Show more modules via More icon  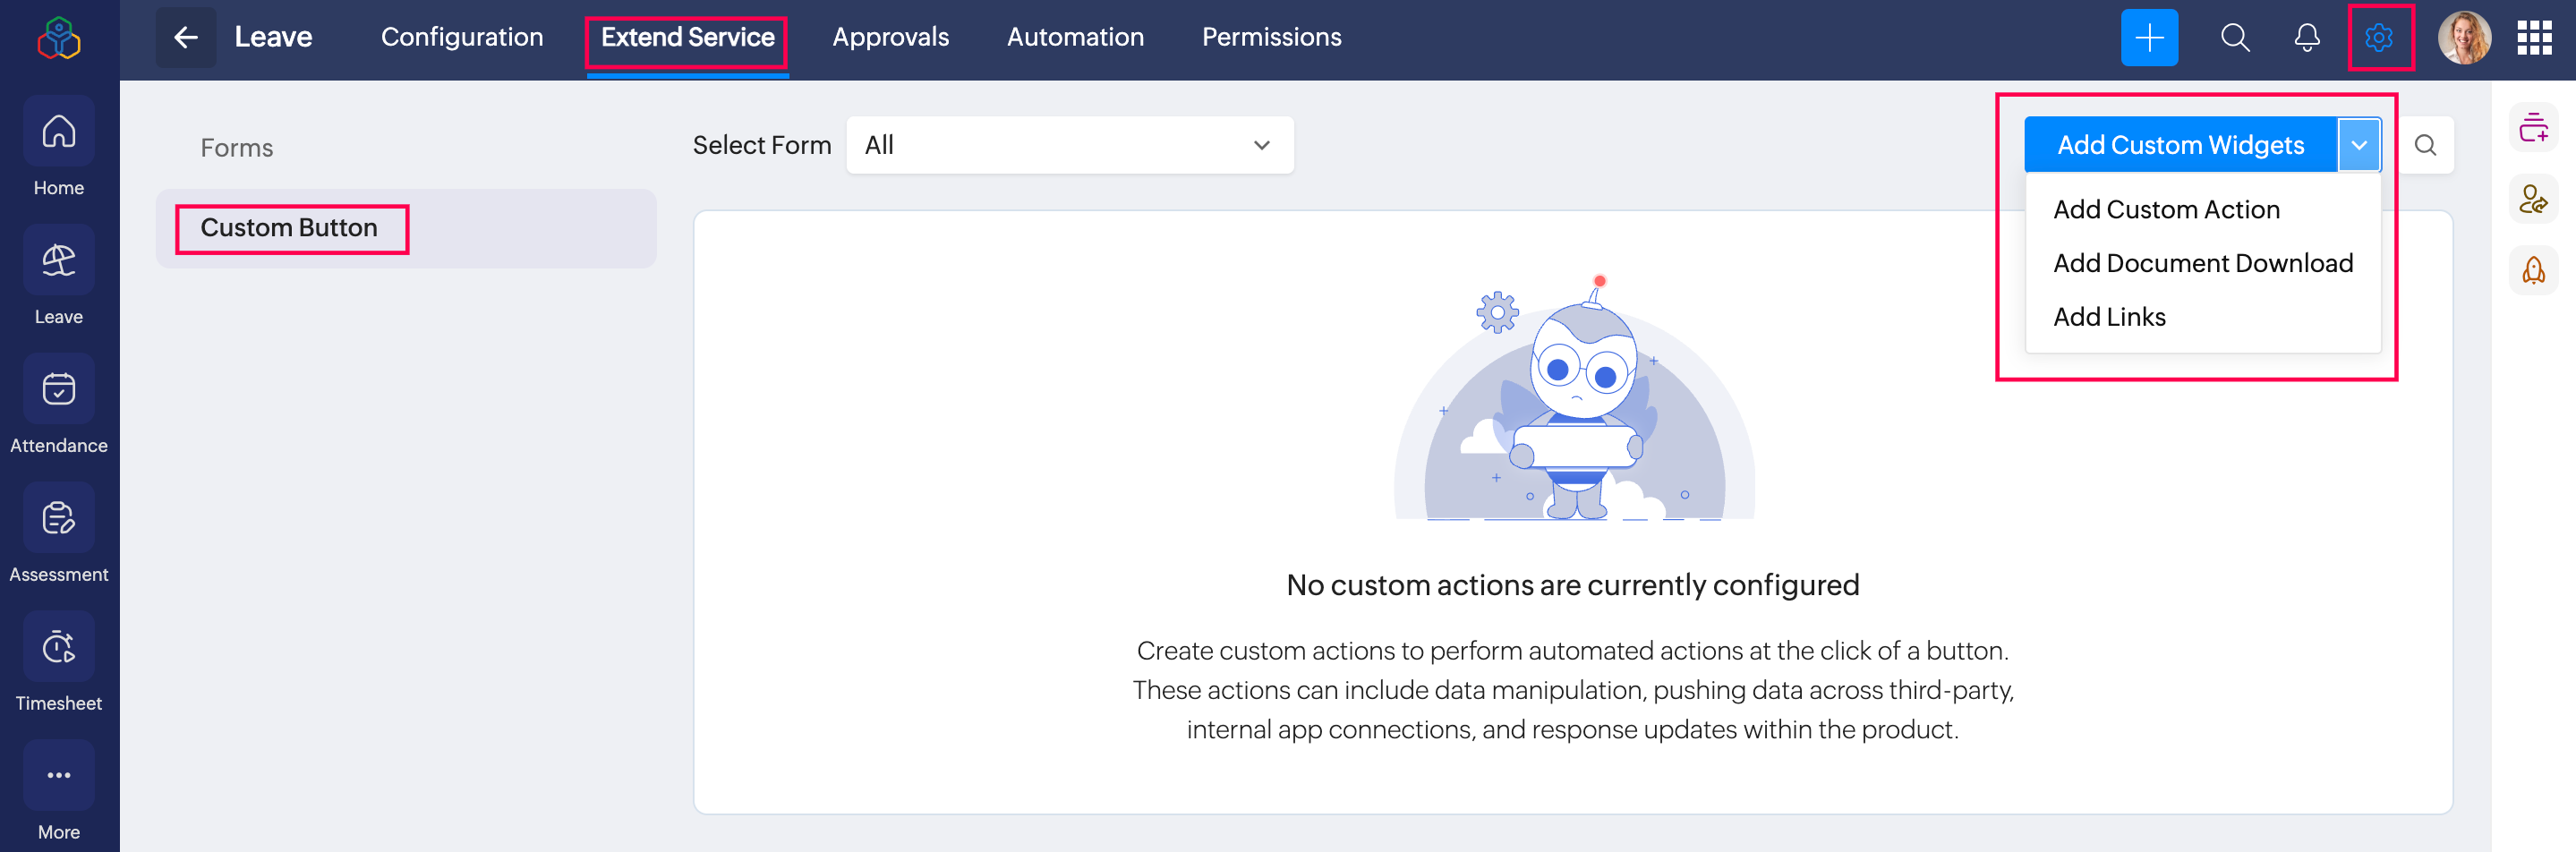coord(59,776)
